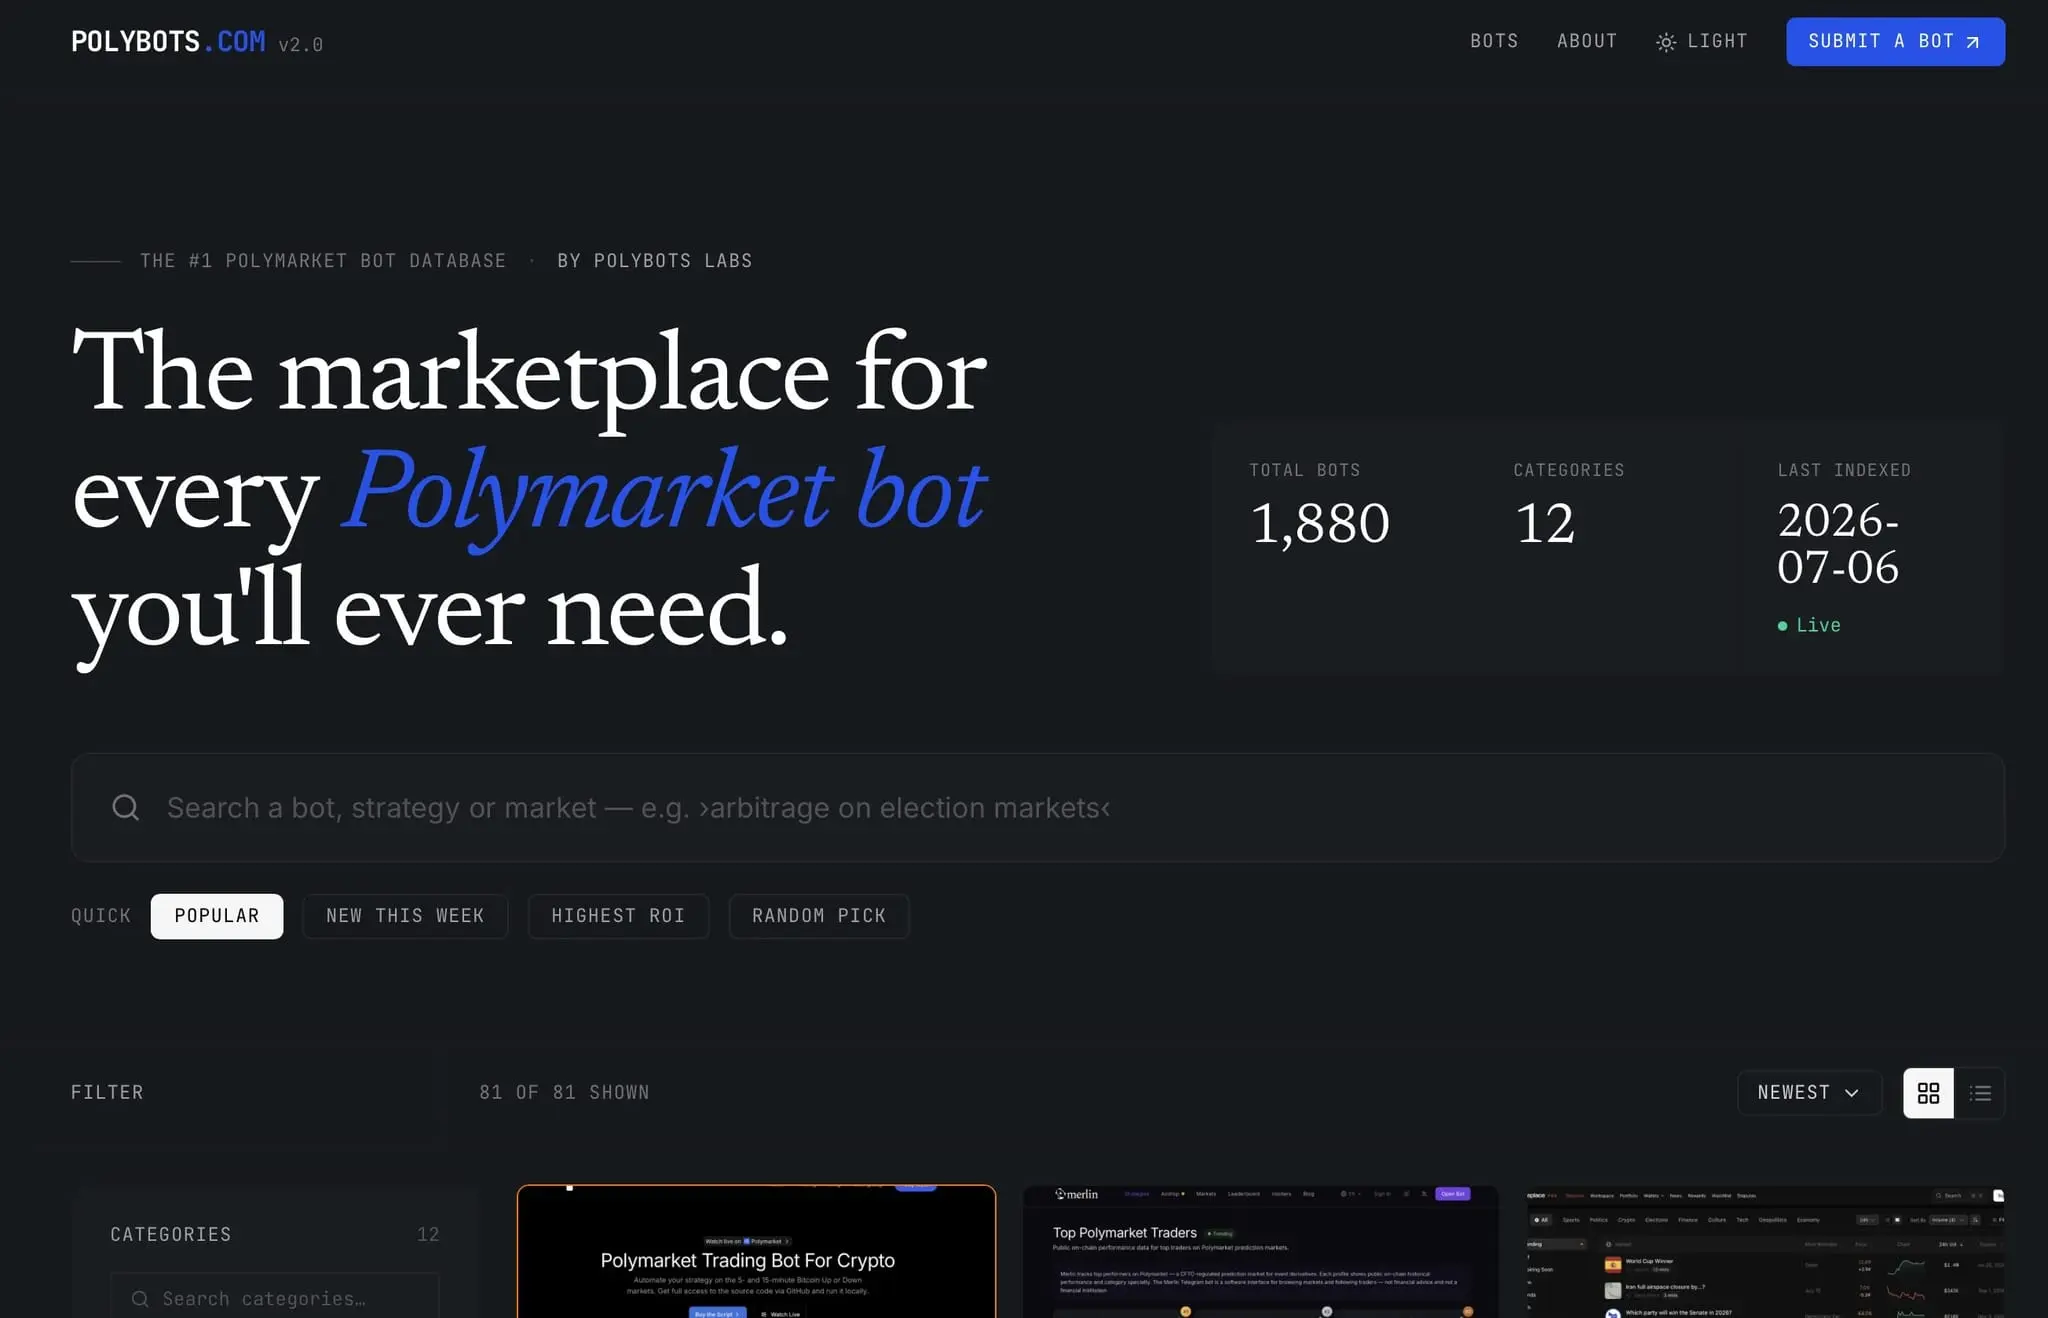This screenshot has height=1318, width=2048.
Task: Select RANDOM PICK quick filter
Action: pos(819,916)
